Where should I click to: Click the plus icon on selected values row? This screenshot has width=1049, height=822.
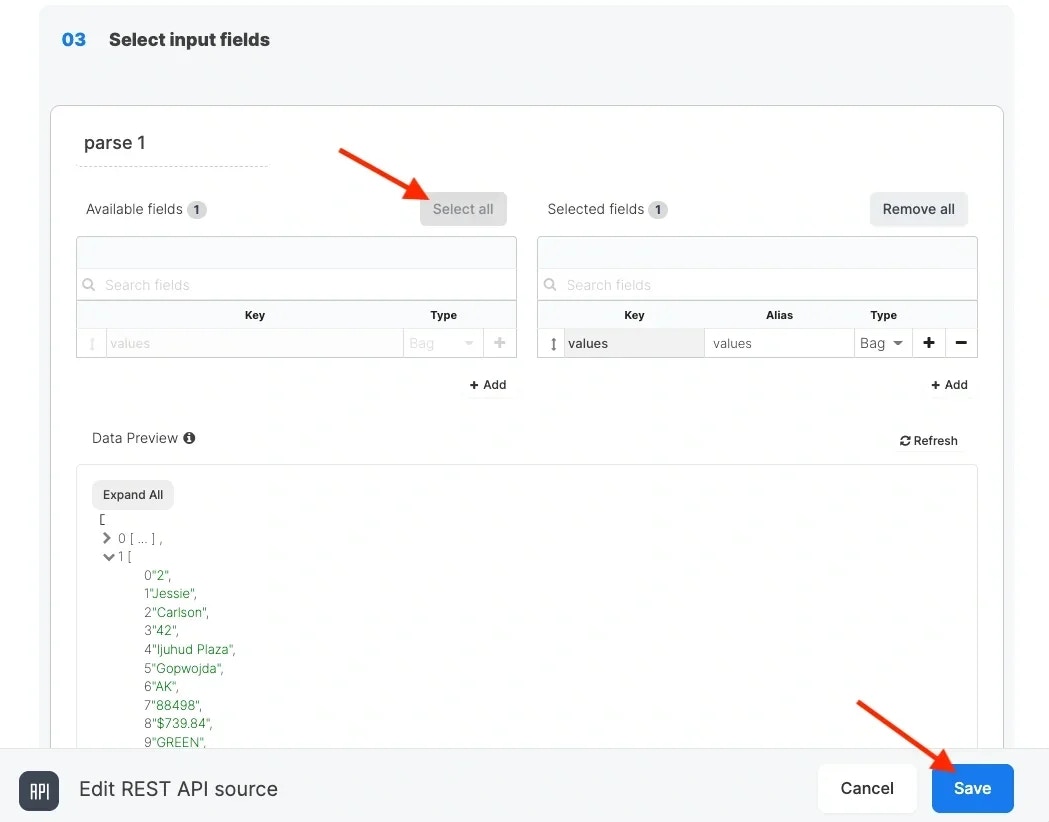tap(929, 343)
